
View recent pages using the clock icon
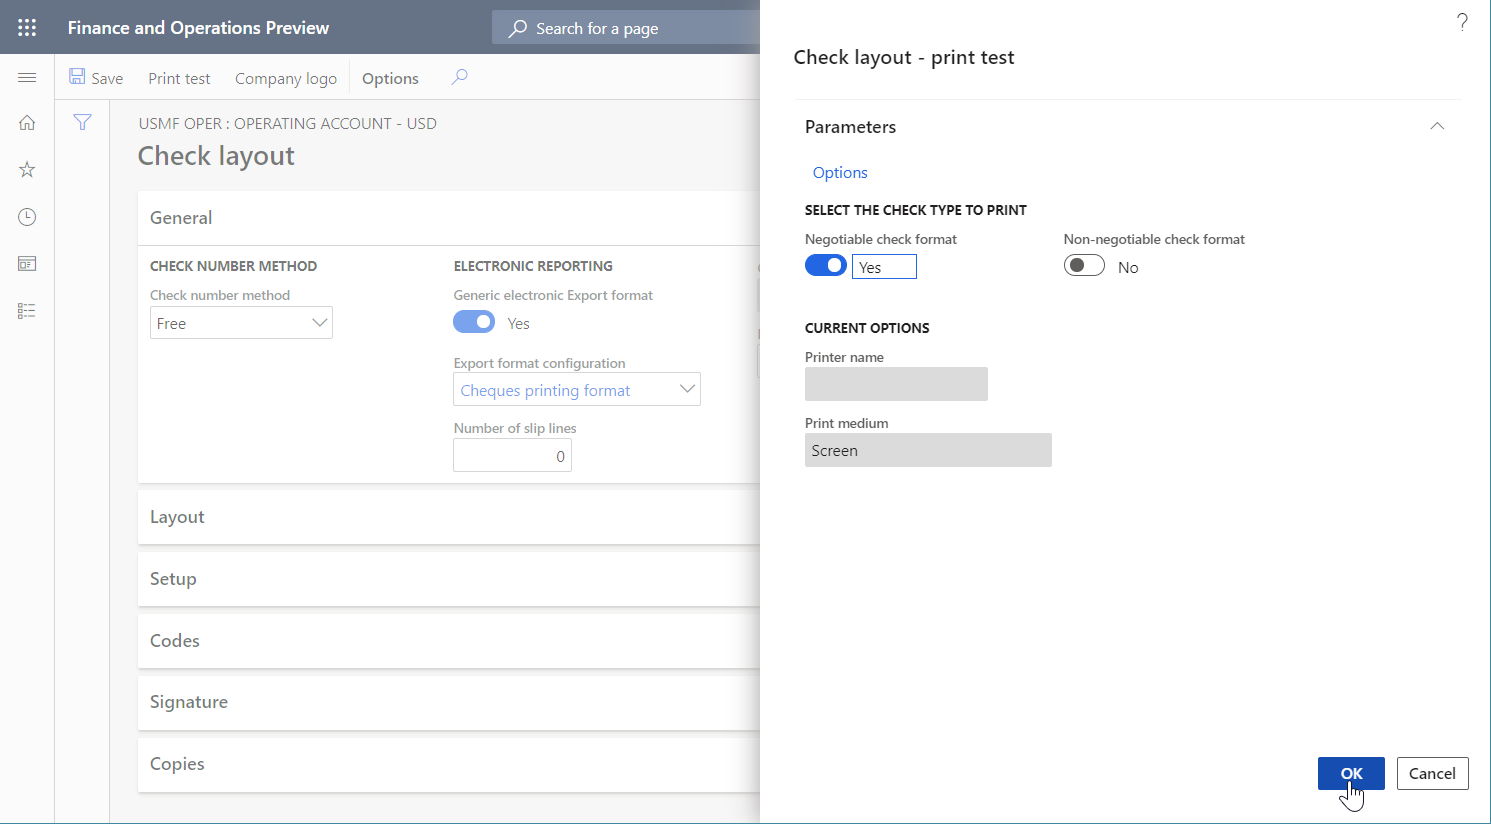click(x=26, y=216)
